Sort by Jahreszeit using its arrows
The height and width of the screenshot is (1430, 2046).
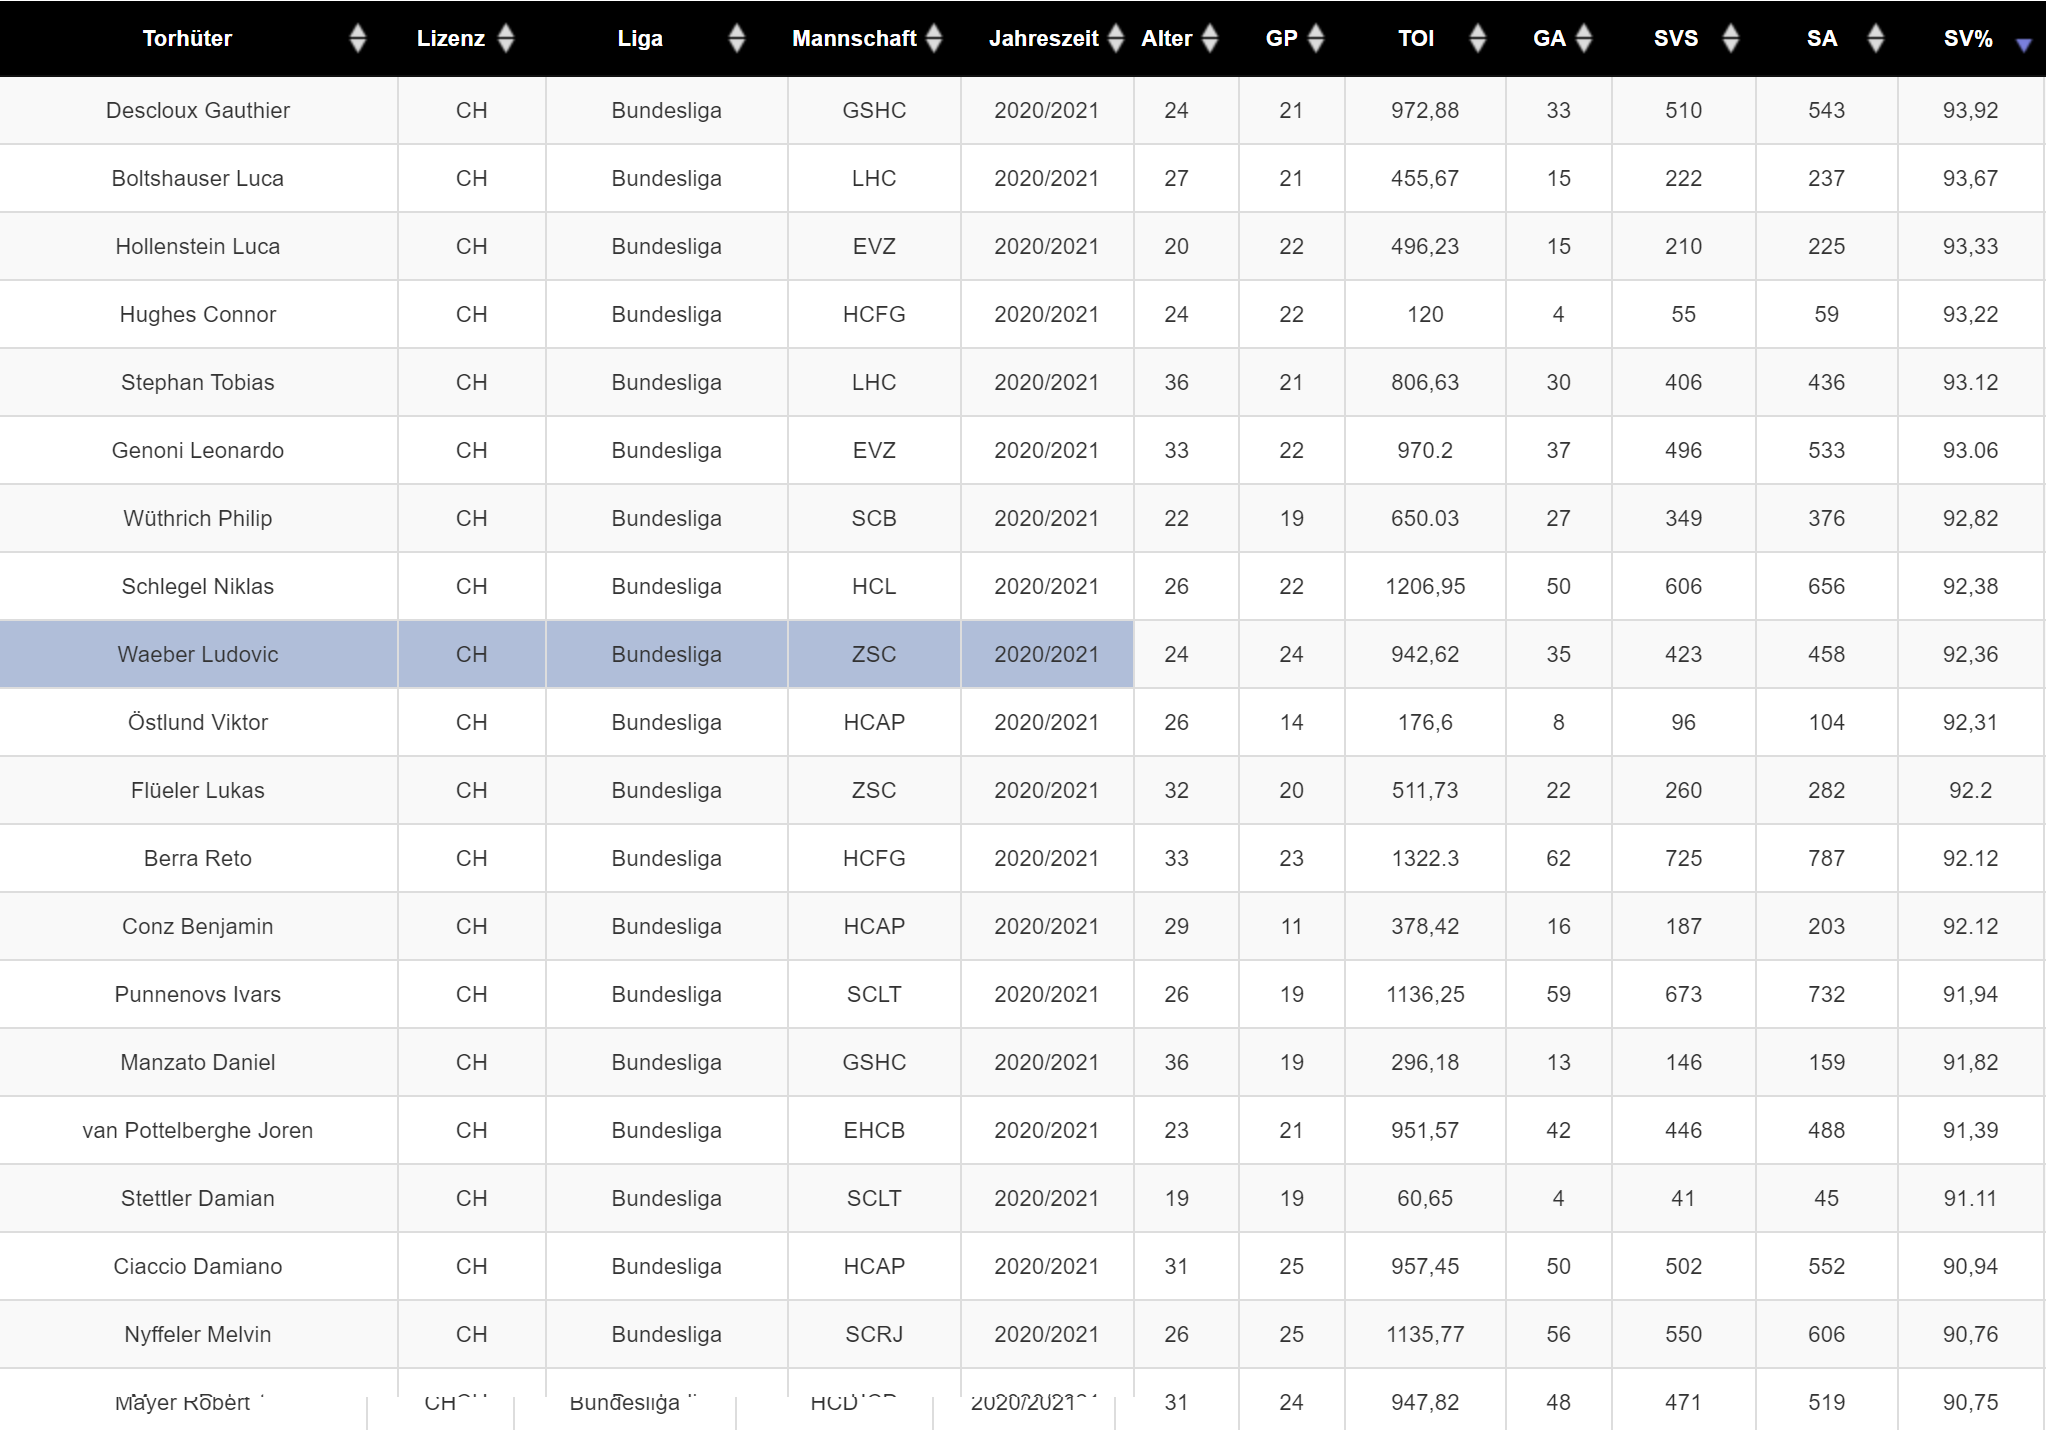pos(1116,39)
